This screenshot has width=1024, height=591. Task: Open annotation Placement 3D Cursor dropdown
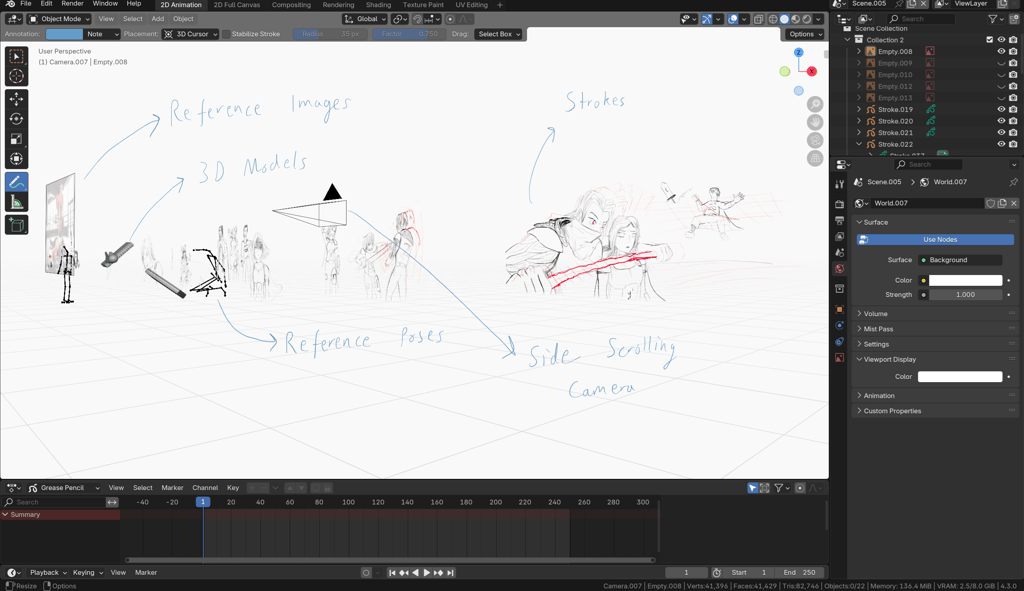coord(190,34)
